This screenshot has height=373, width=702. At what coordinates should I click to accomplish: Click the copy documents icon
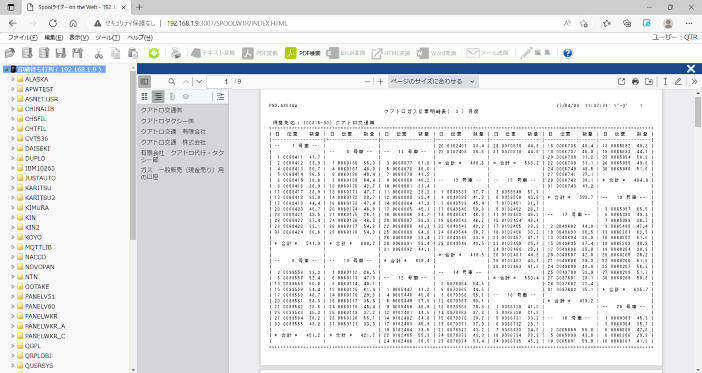coord(116,53)
